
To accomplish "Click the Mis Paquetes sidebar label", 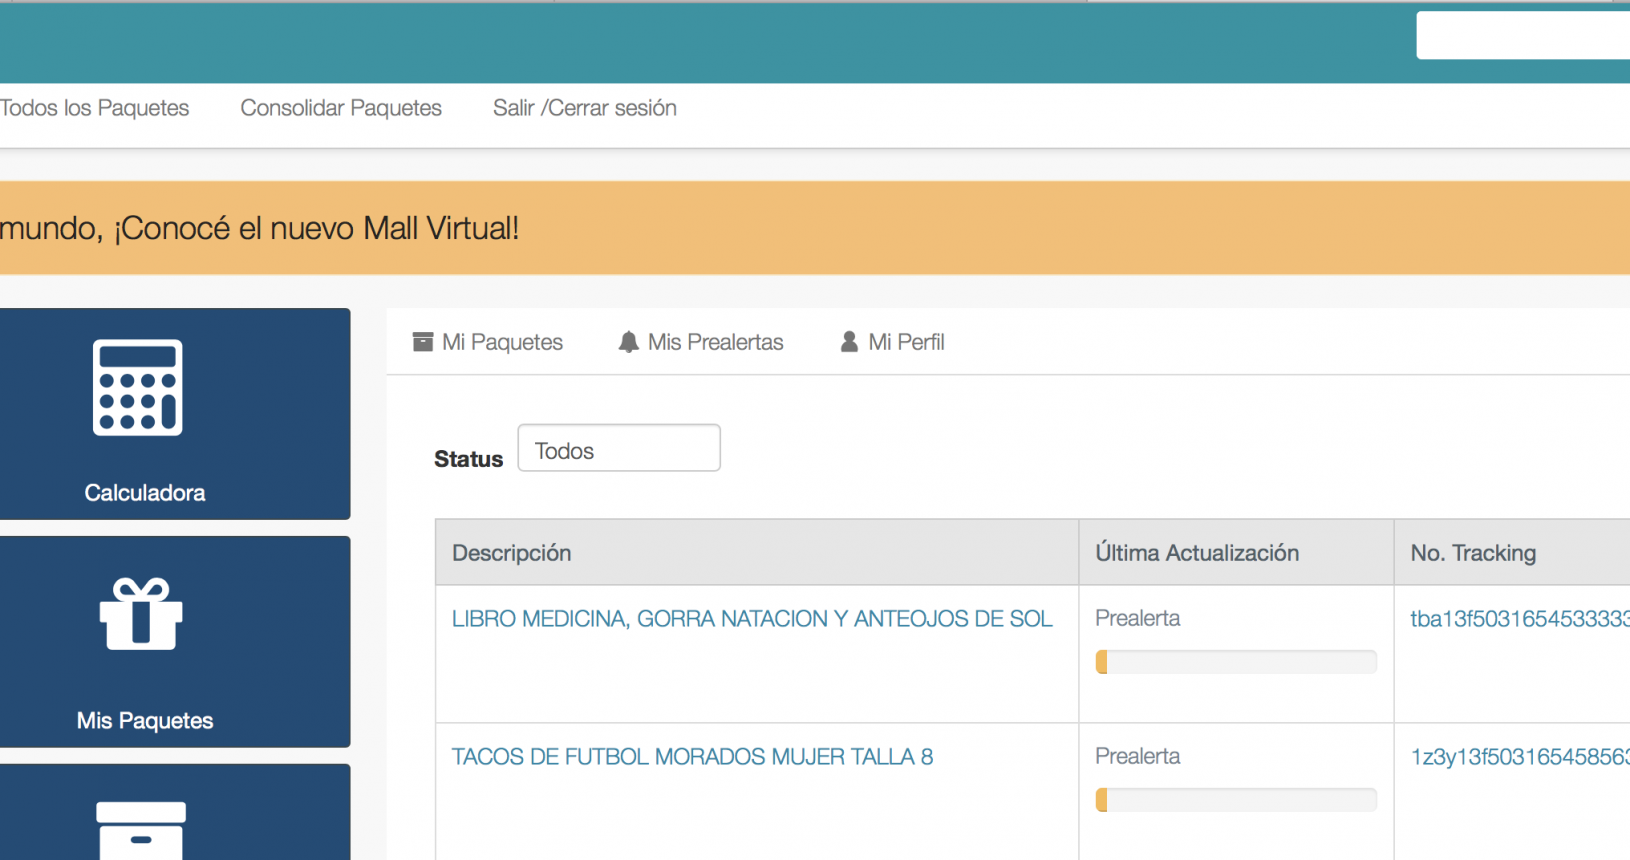I will point(145,721).
